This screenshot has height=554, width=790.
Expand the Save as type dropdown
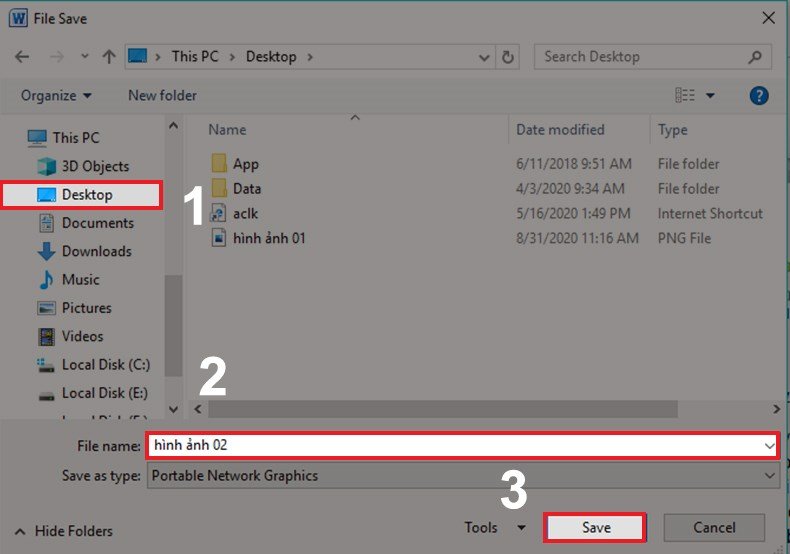click(x=768, y=476)
